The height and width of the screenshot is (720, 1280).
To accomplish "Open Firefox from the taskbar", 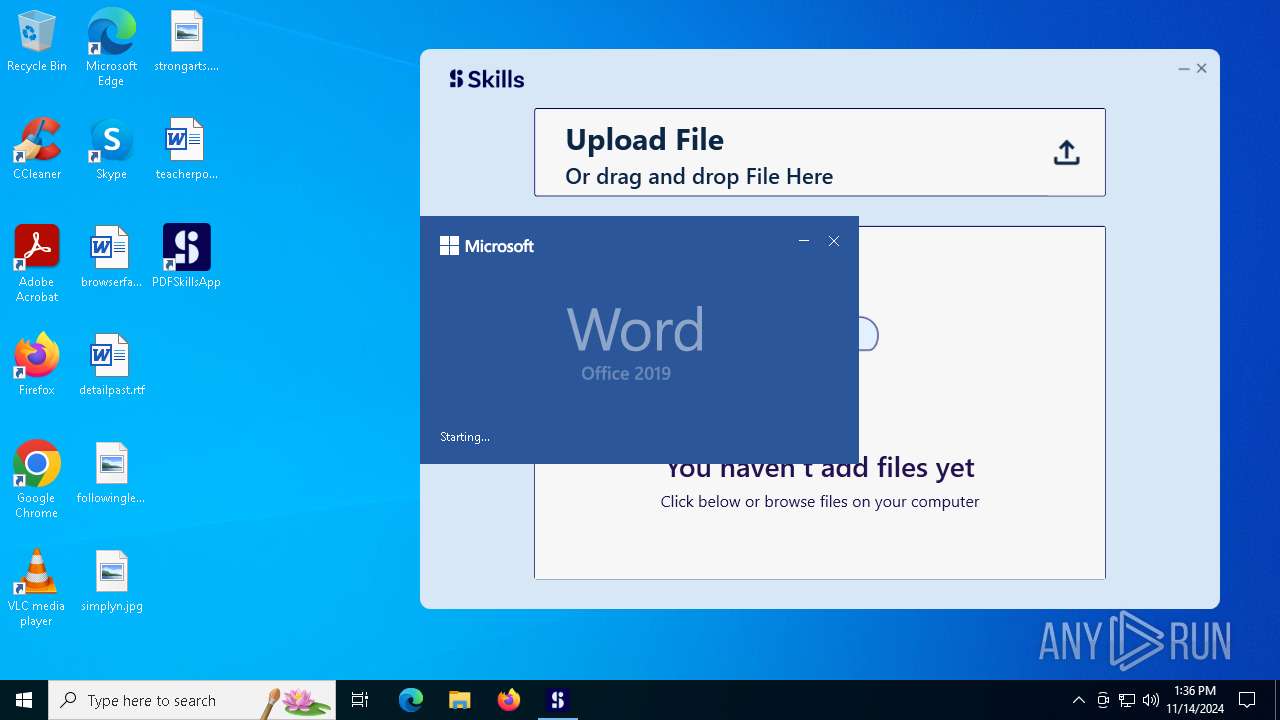I will (509, 700).
